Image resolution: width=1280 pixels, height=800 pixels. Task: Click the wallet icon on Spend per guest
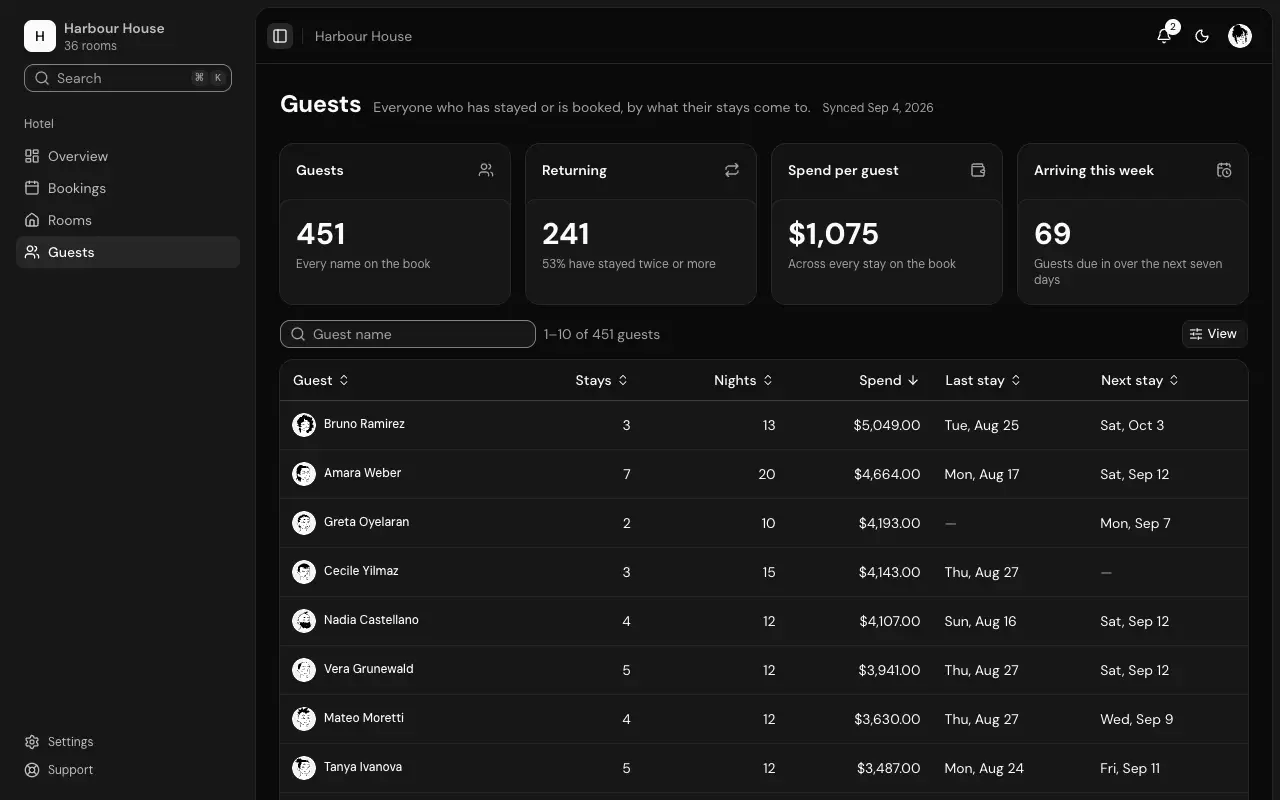point(978,170)
